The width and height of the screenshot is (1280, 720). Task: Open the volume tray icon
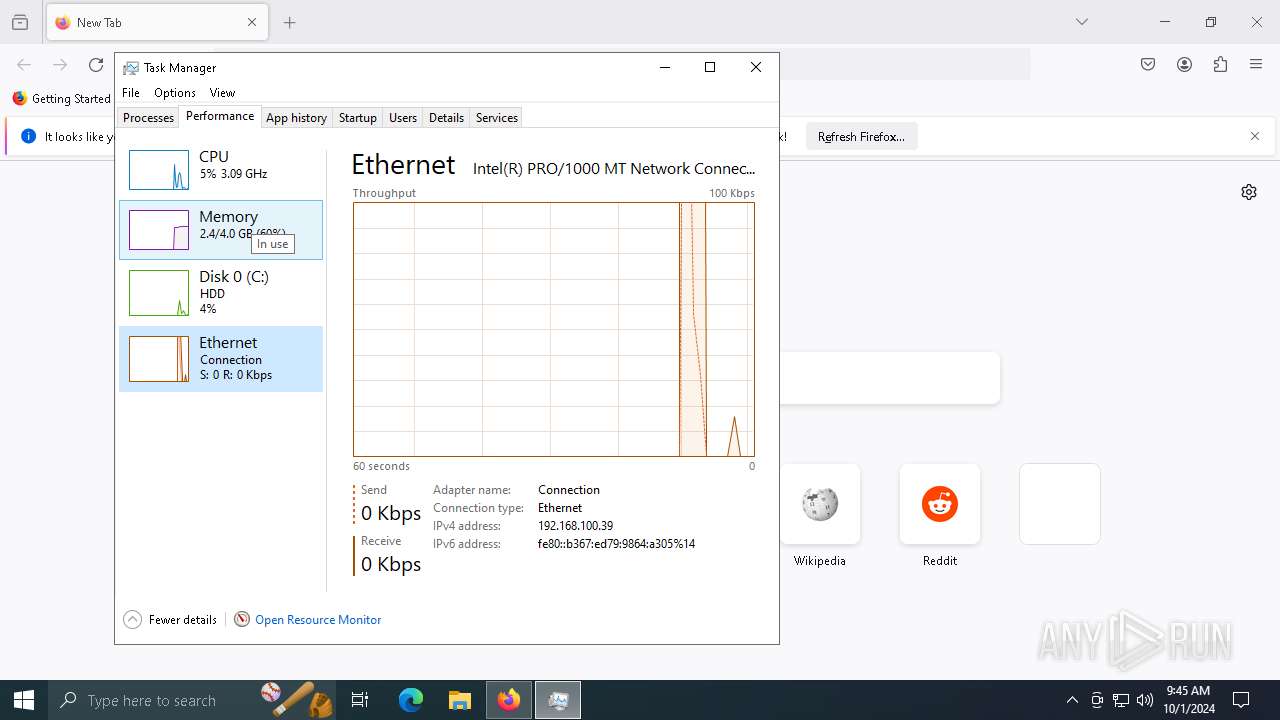1145,700
